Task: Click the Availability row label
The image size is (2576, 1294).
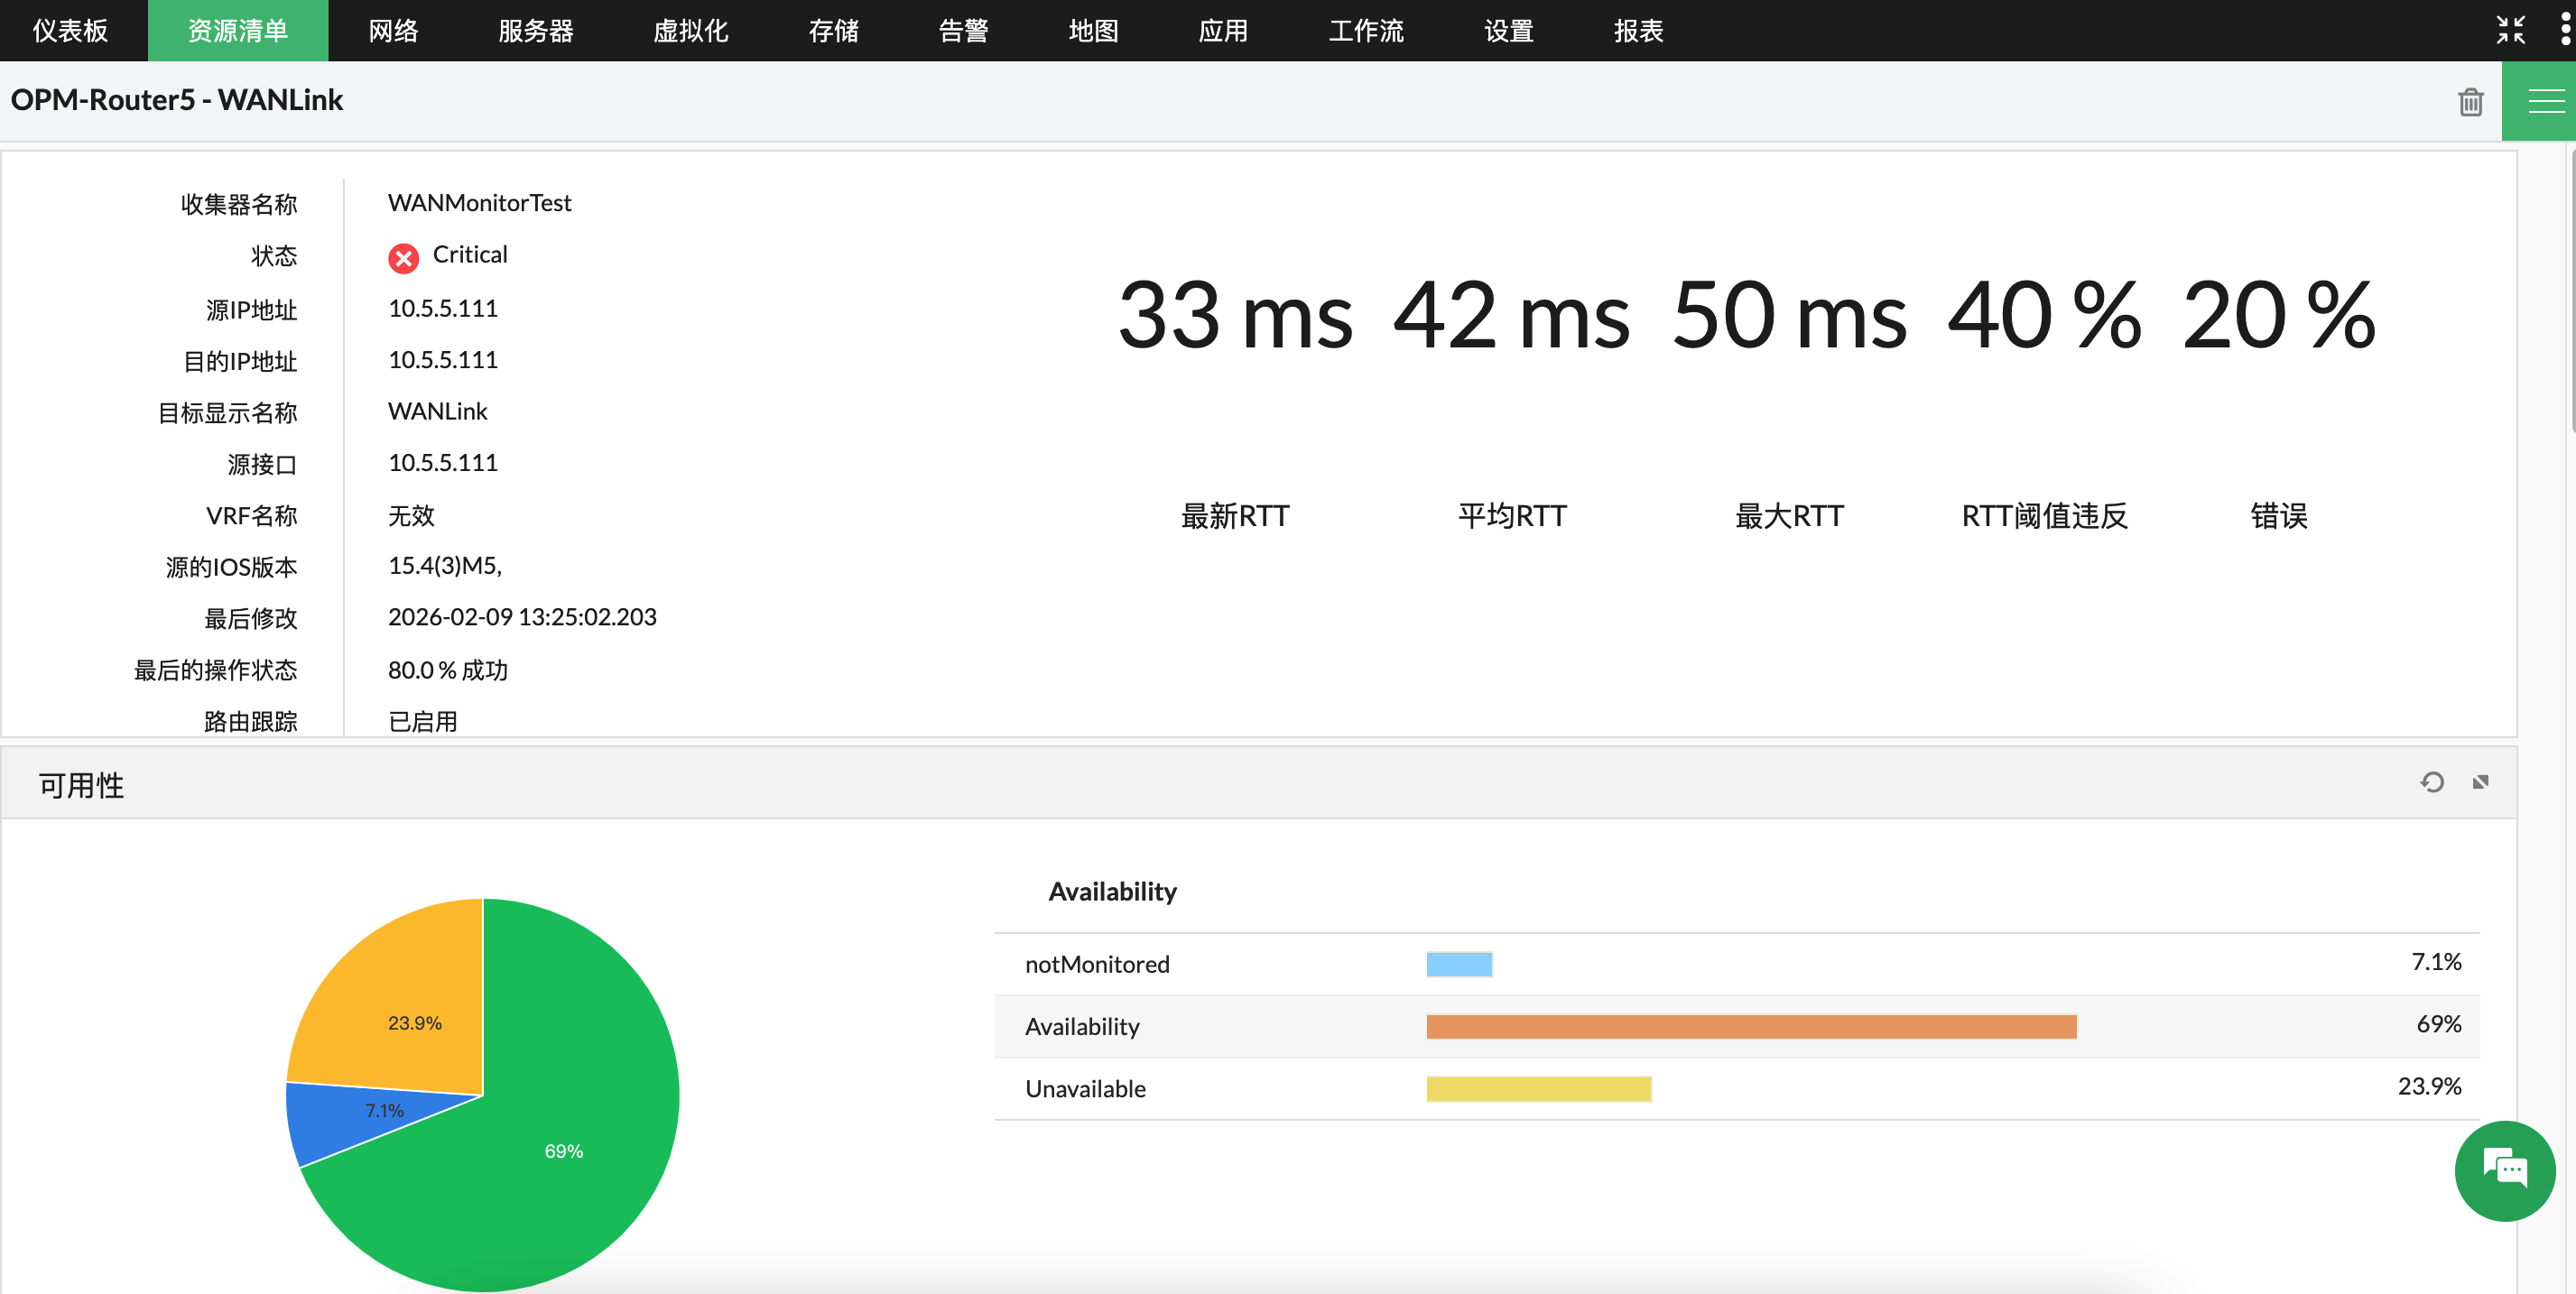Action: click(x=1082, y=1026)
